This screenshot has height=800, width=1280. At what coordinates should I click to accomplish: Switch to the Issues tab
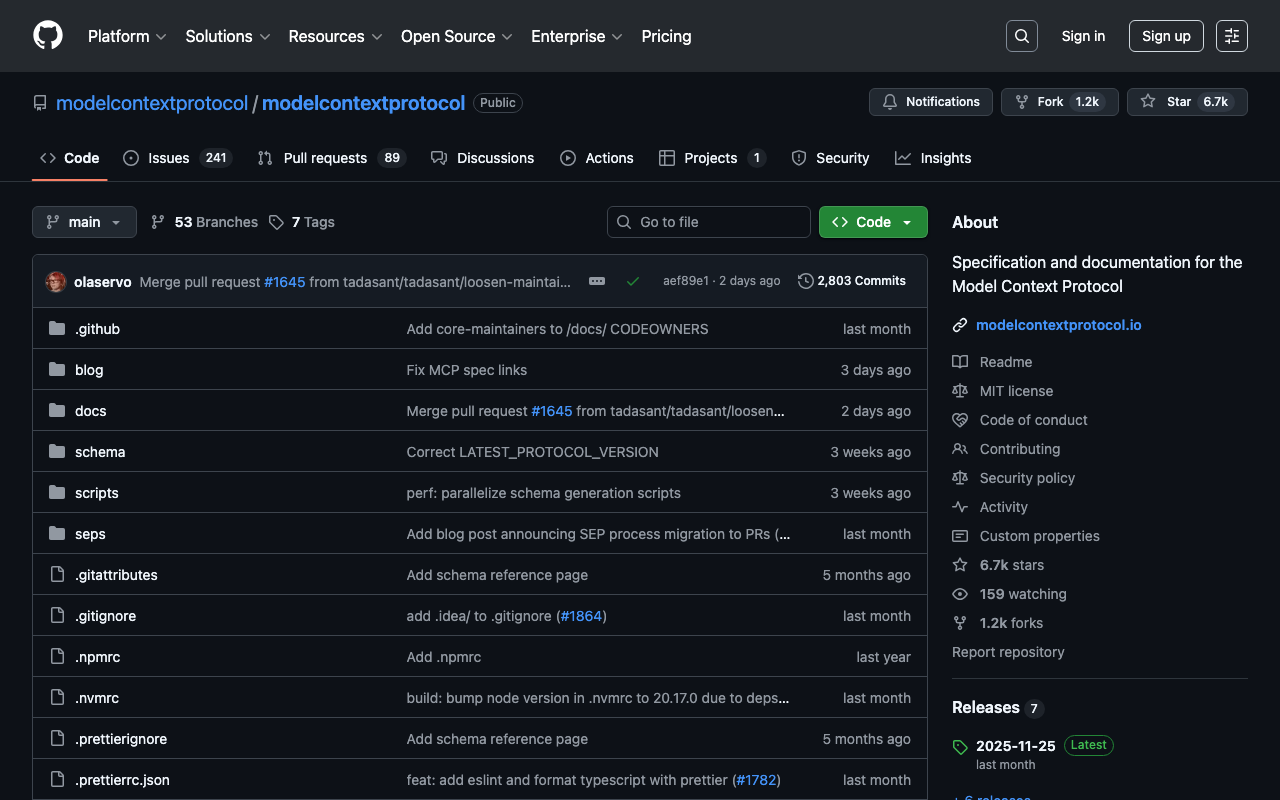[177, 158]
